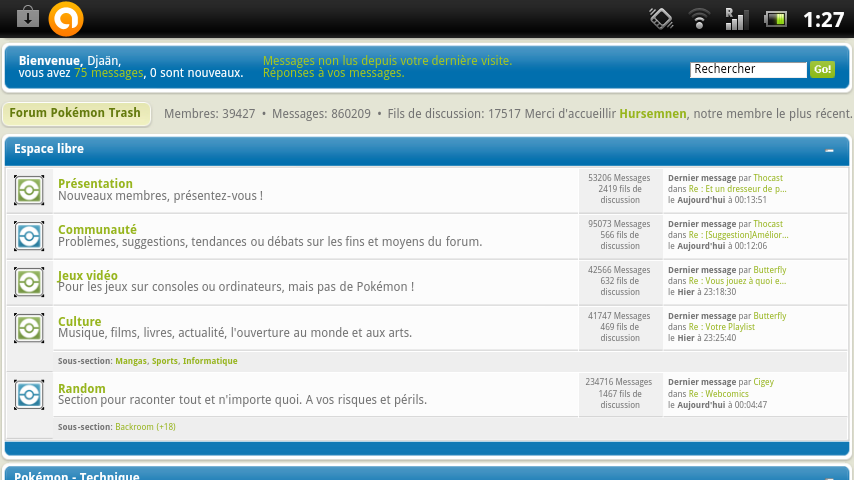
Task: Tap the orange app notification icon
Action: point(66,19)
